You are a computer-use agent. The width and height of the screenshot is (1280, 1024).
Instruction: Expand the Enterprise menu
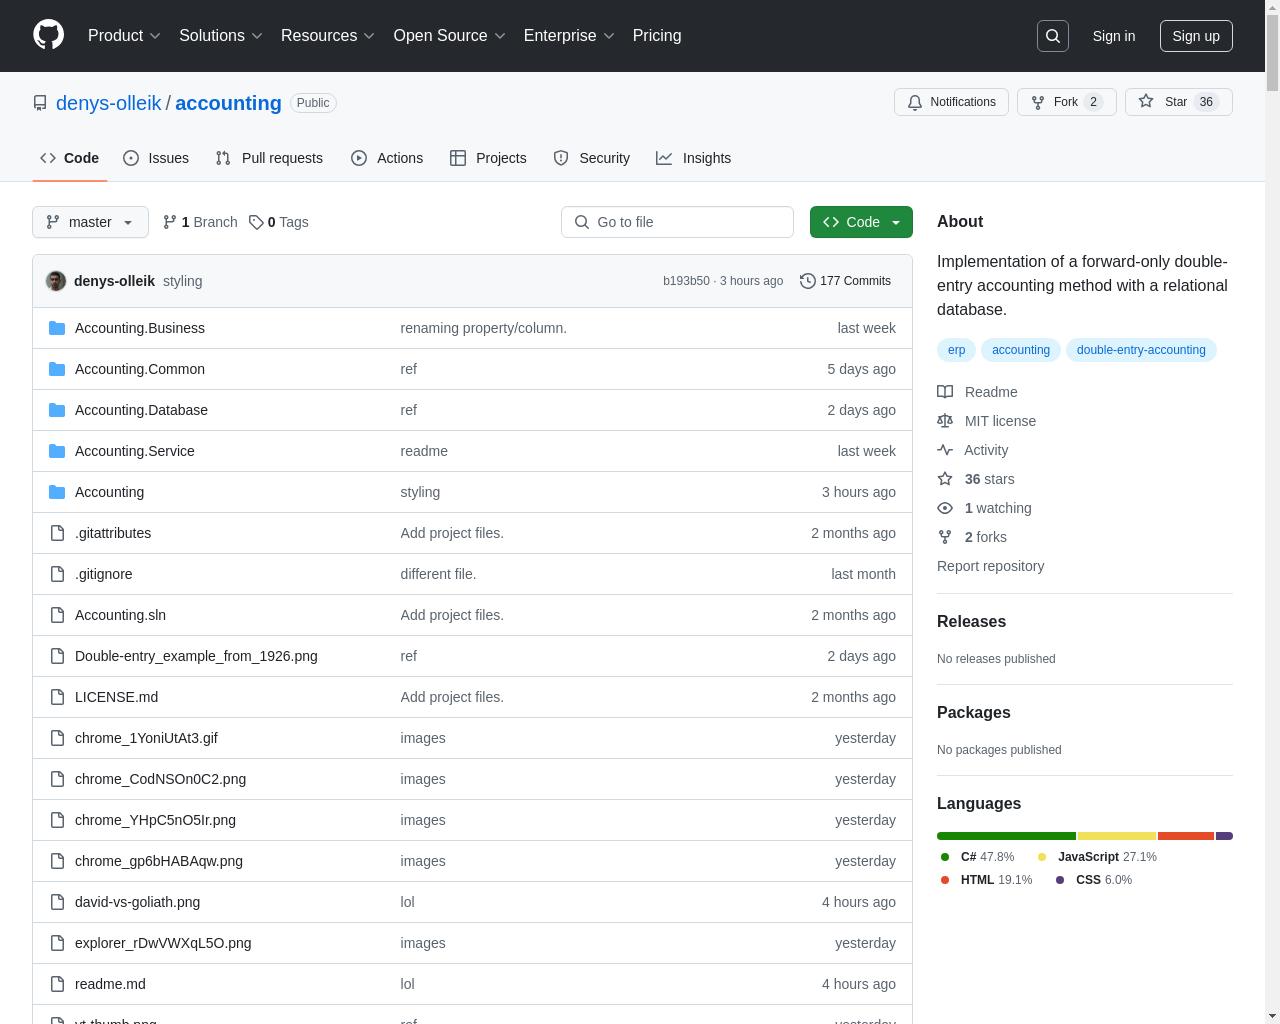pos(569,35)
